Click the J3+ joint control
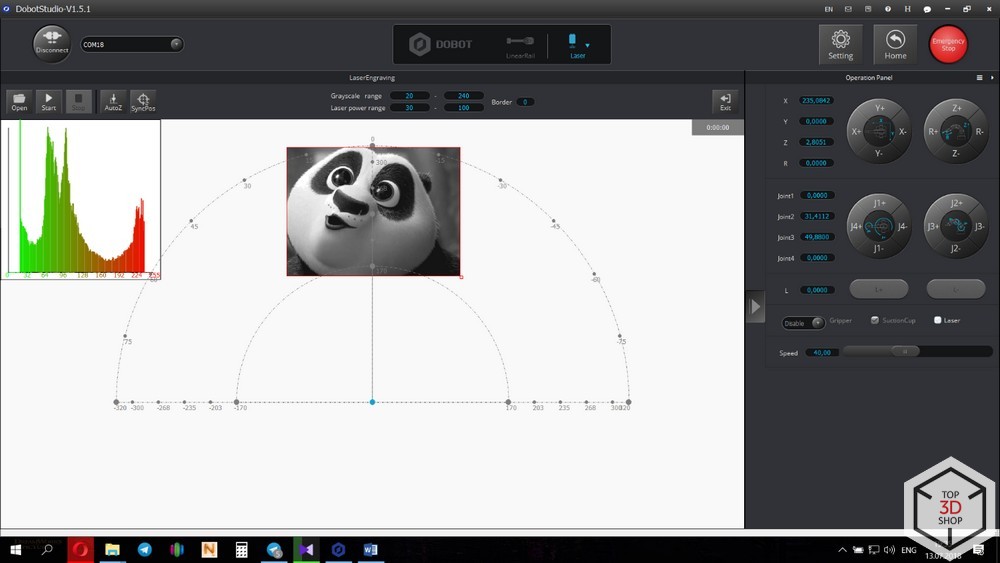 (933, 226)
